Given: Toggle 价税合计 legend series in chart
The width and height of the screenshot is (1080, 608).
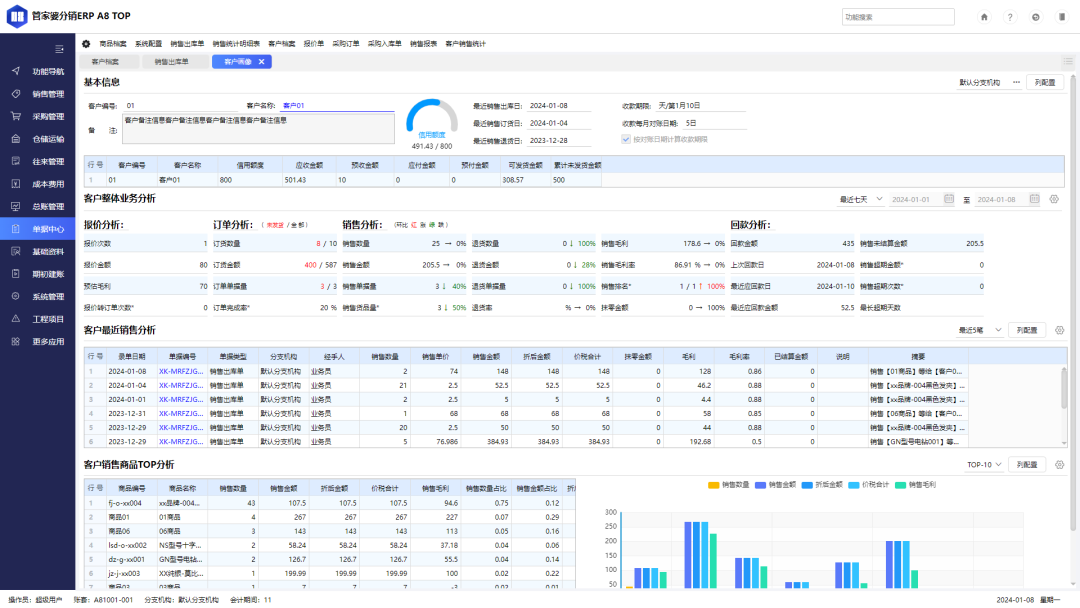Looking at the screenshot, I should pyautogui.click(x=869, y=485).
